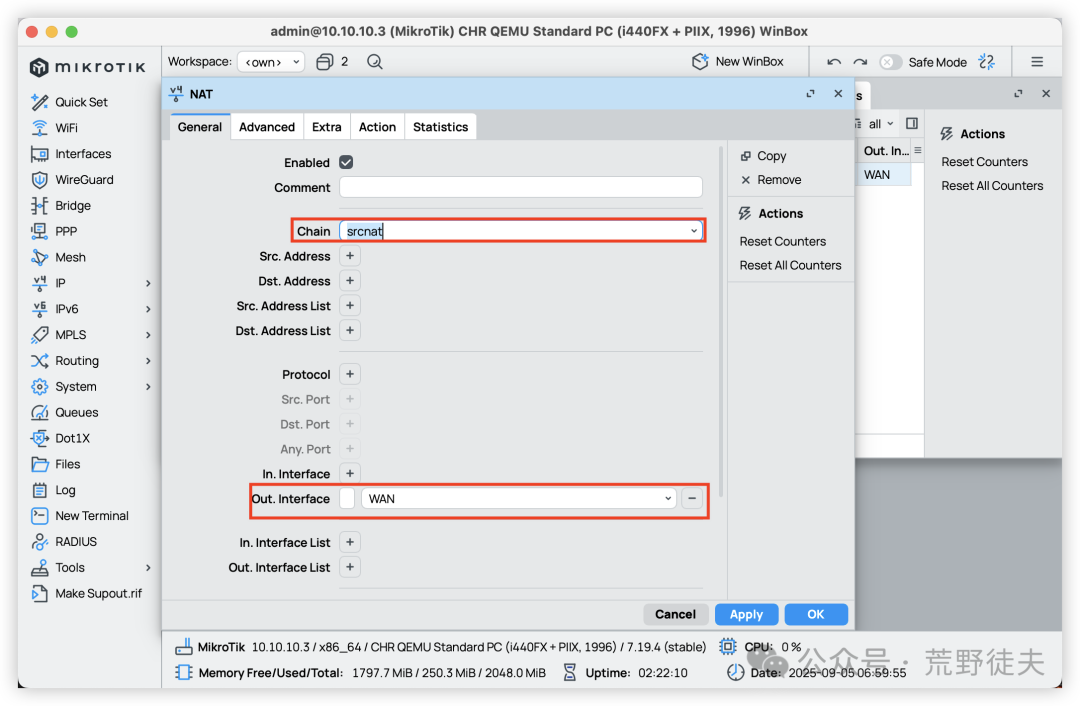
Task: Open Quick Set from the sidebar
Action: (x=70, y=102)
